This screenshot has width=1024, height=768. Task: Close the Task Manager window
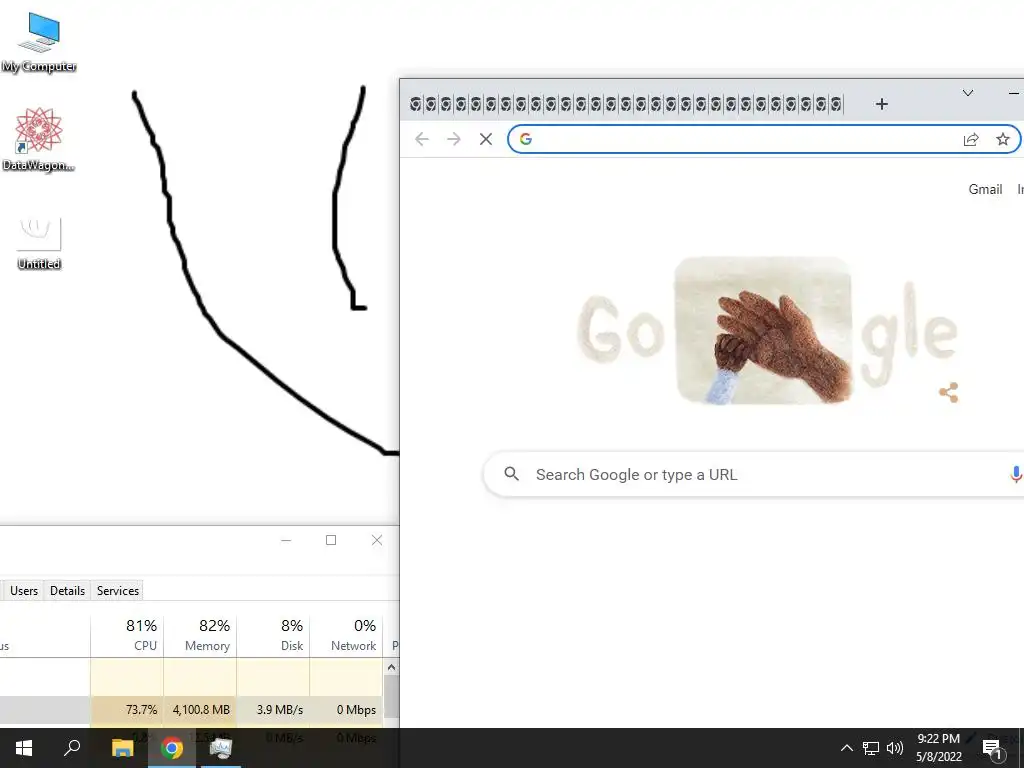tap(377, 540)
